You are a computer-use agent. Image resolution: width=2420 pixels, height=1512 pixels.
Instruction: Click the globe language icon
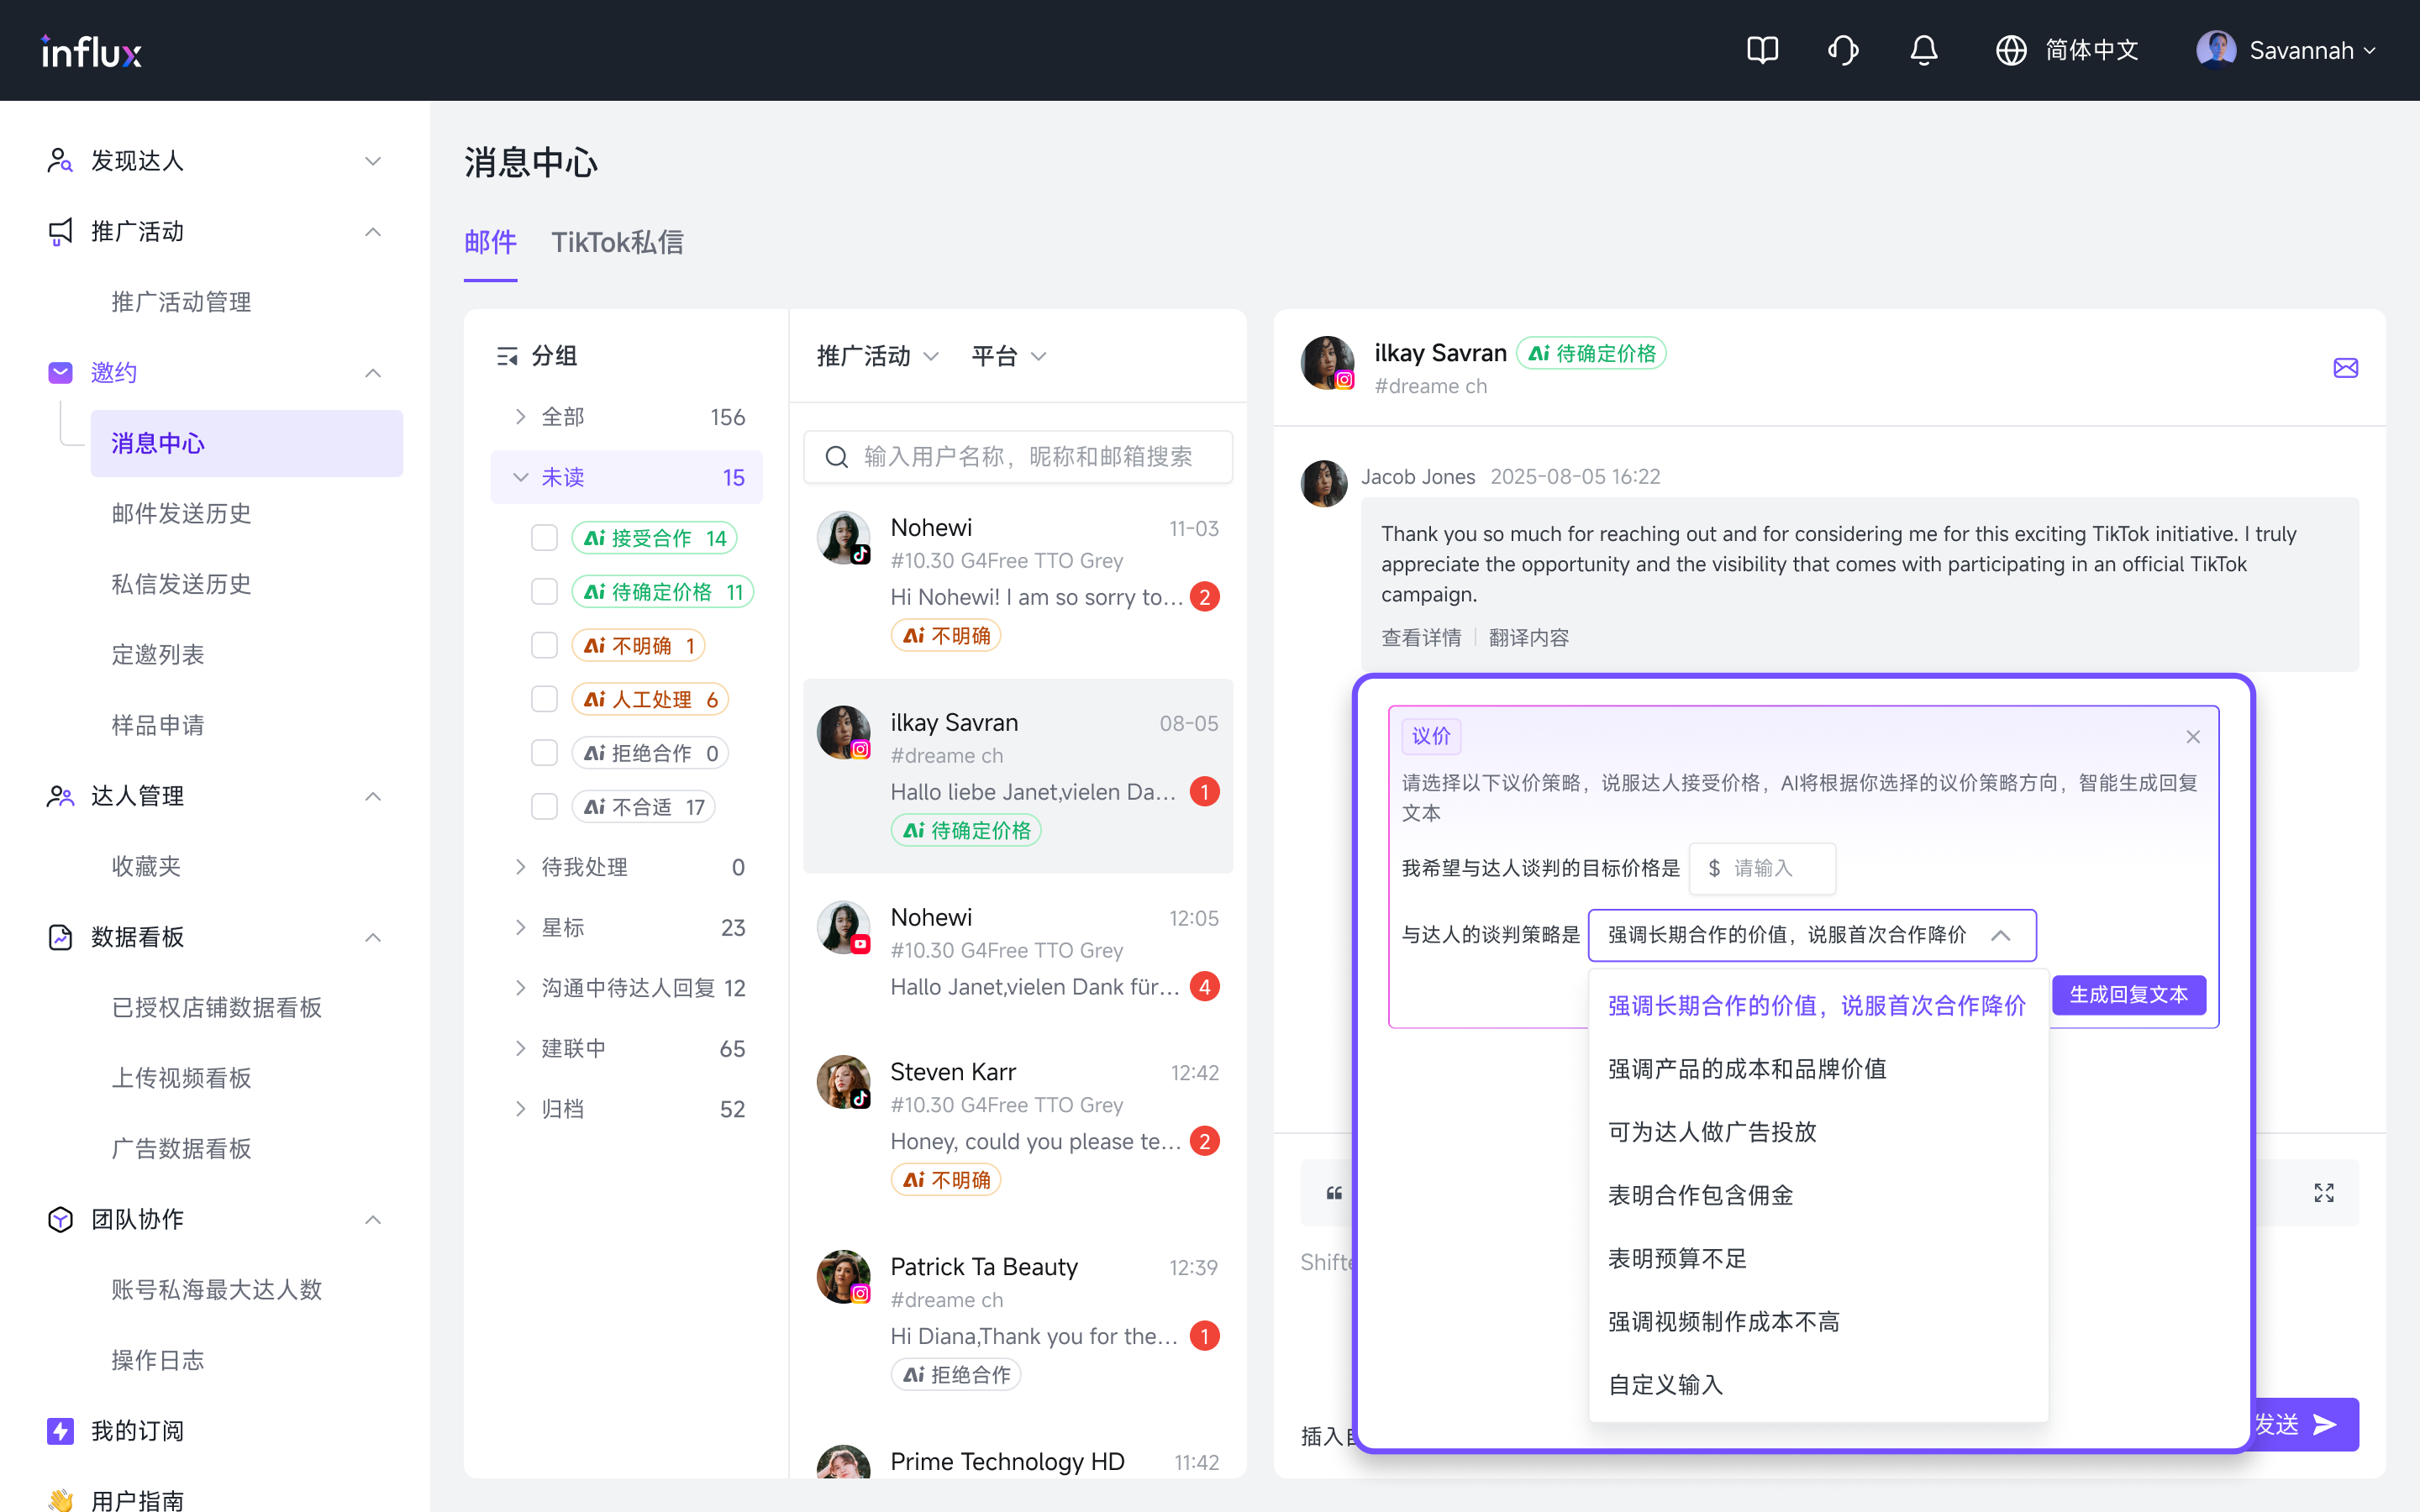click(x=2010, y=50)
